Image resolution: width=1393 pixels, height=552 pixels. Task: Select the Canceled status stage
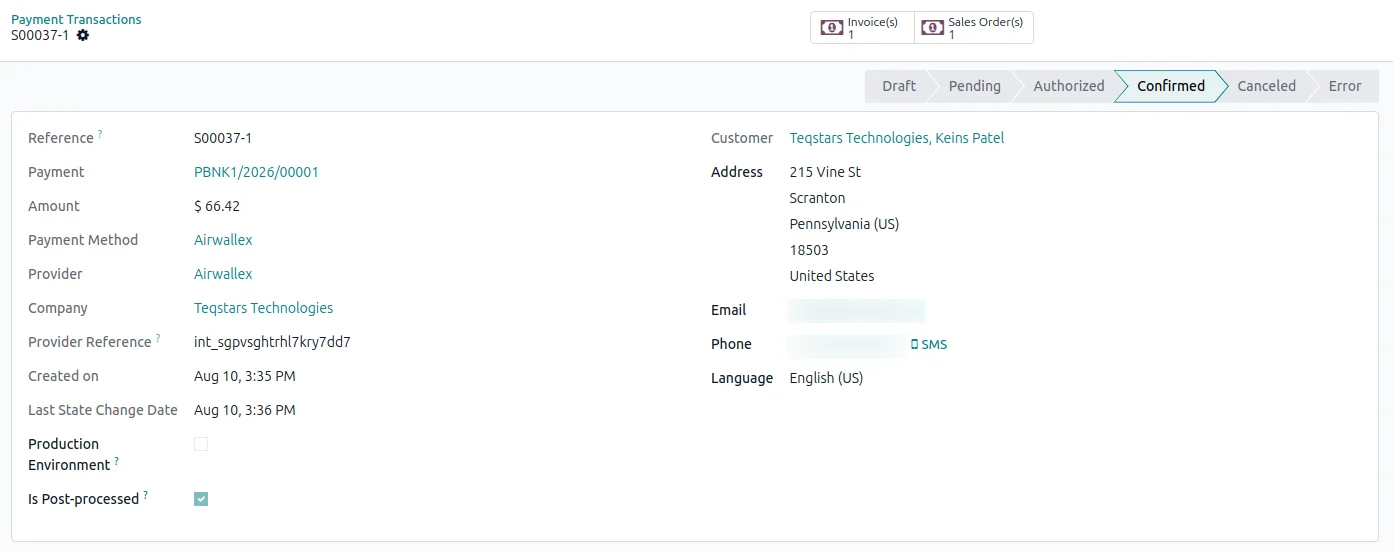(x=1266, y=86)
